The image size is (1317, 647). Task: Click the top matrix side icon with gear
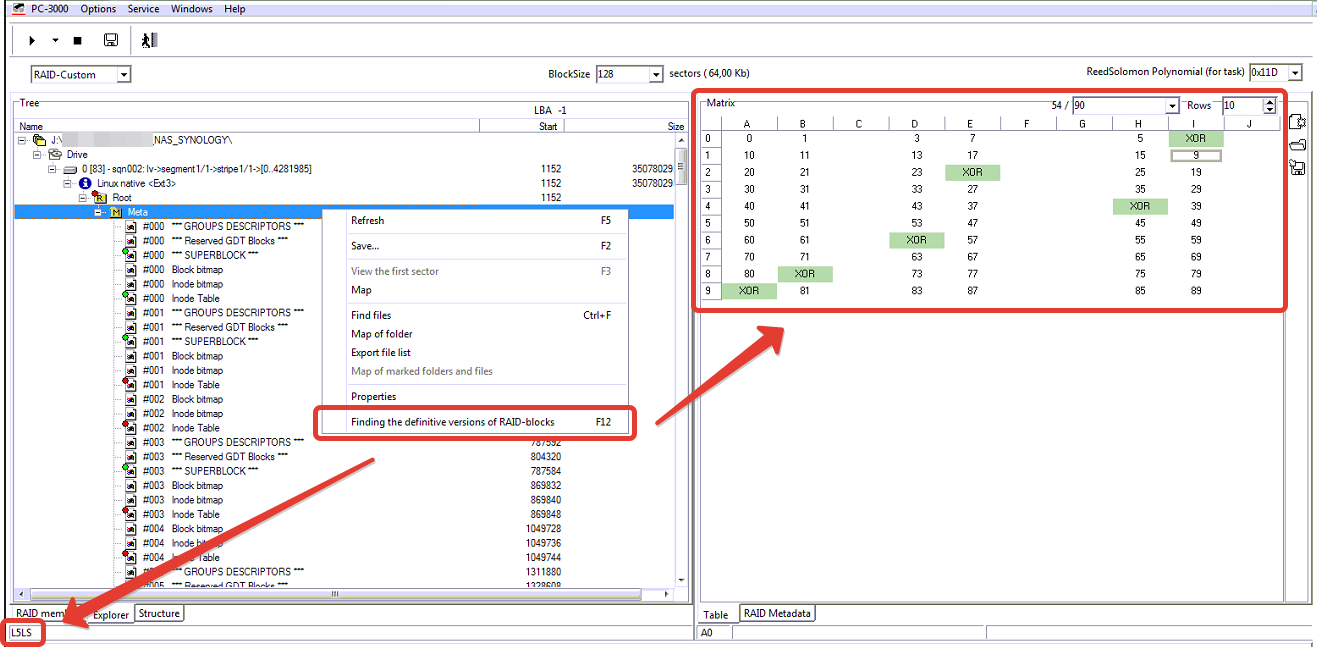[1298, 122]
